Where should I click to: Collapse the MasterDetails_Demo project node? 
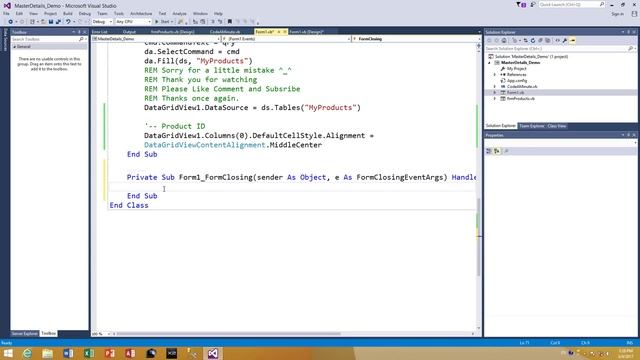tap(489, 63)
